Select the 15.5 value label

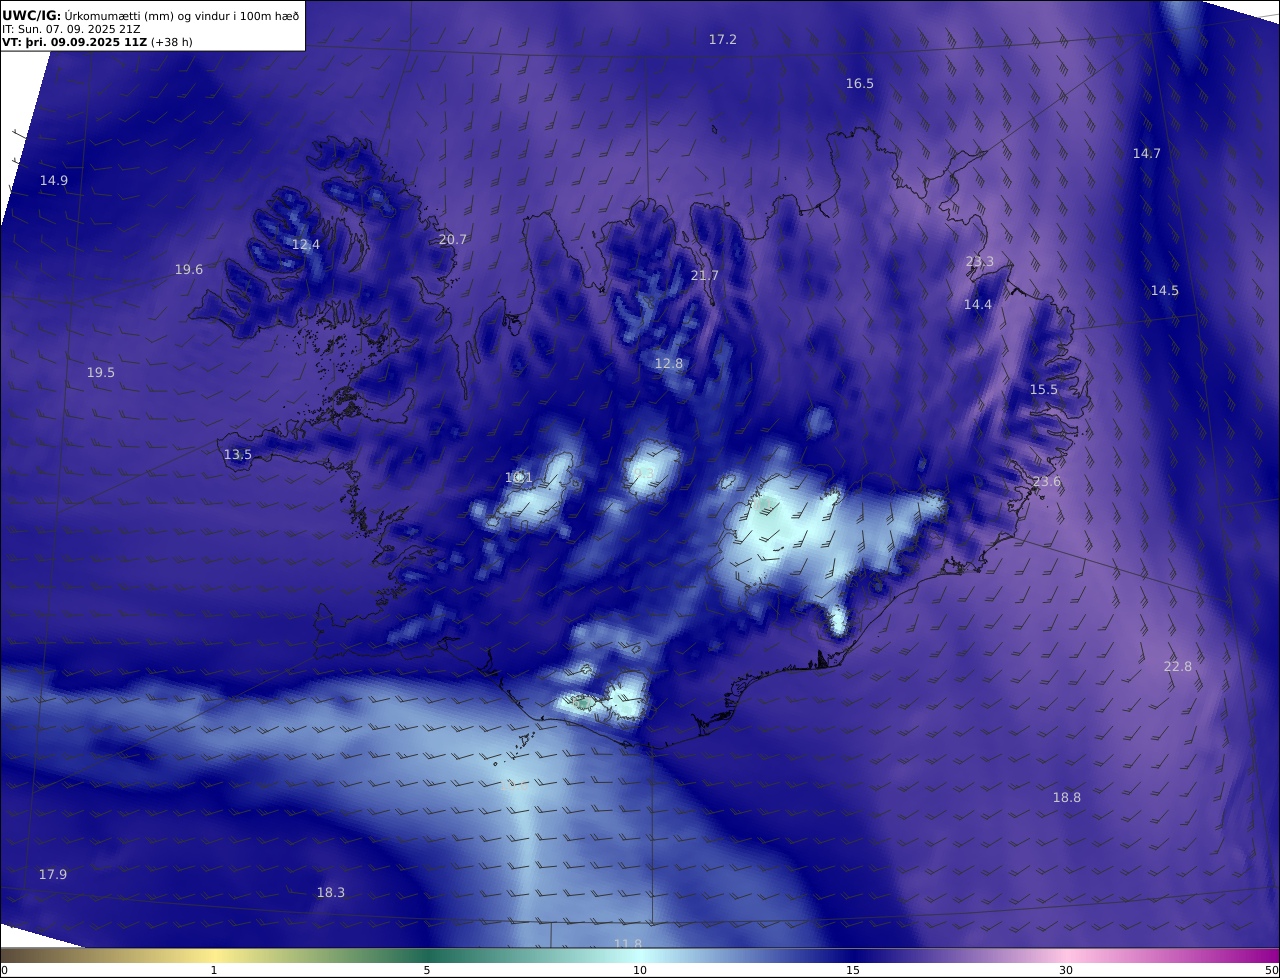tap(1044, 389)
